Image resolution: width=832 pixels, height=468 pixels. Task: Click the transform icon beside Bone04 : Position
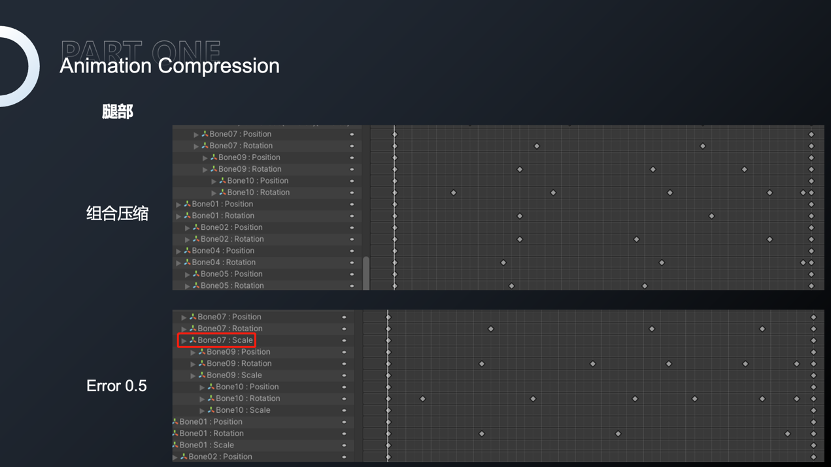[187, 251]
